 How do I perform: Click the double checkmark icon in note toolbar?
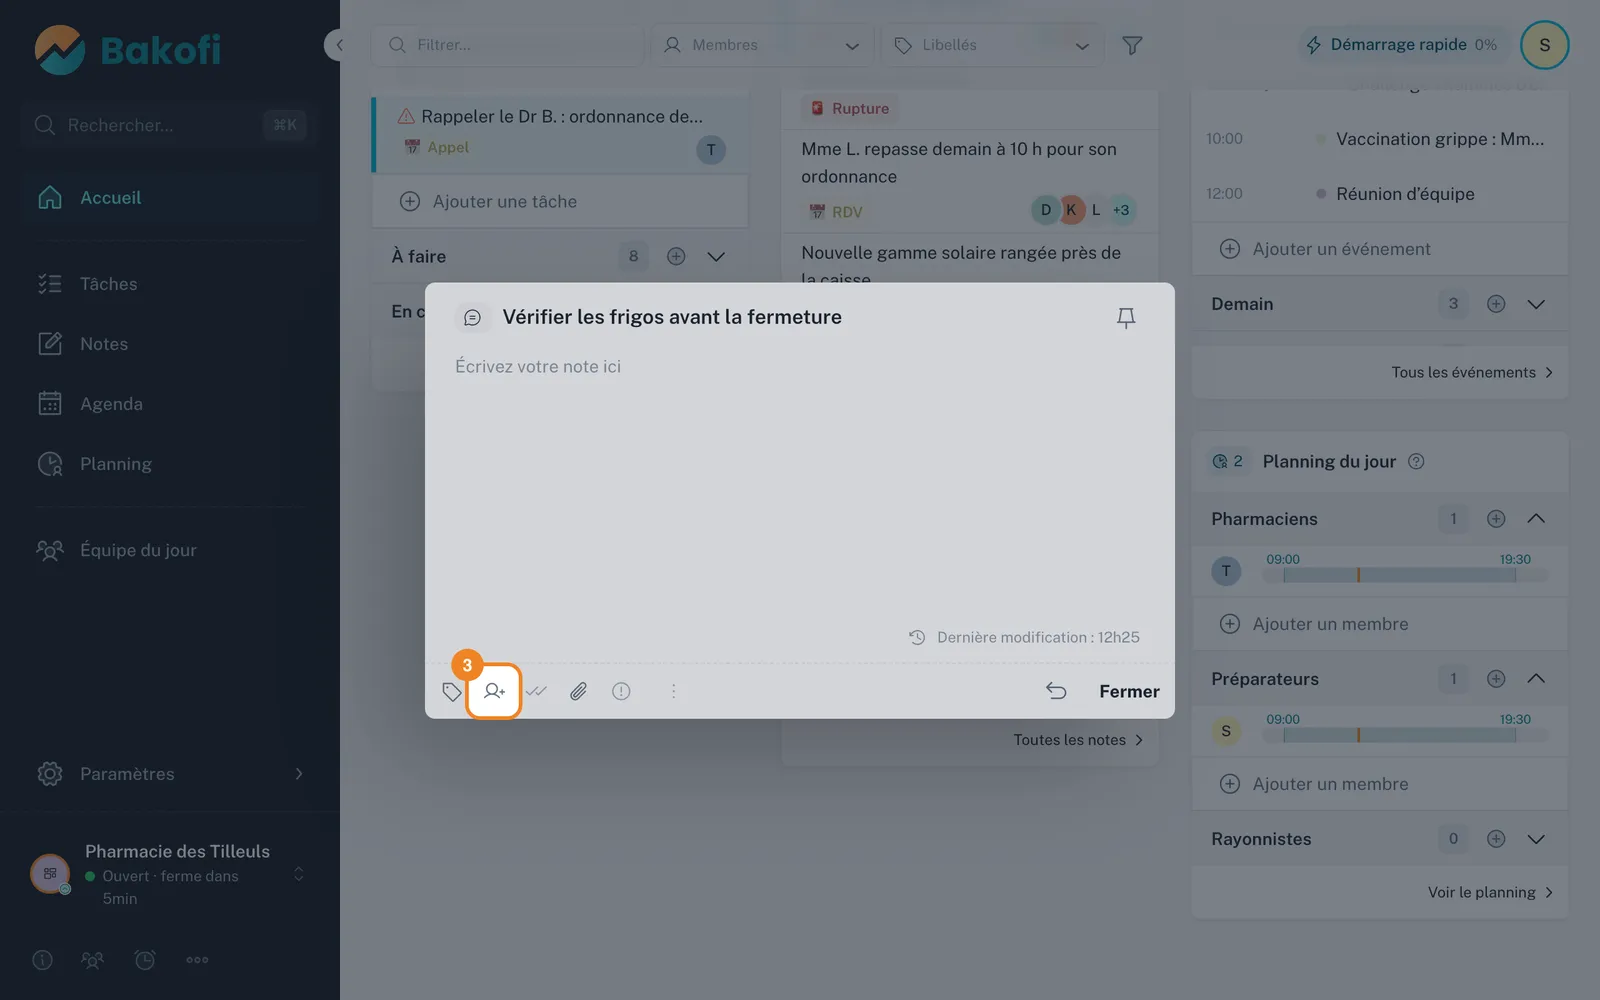point(537,691)
